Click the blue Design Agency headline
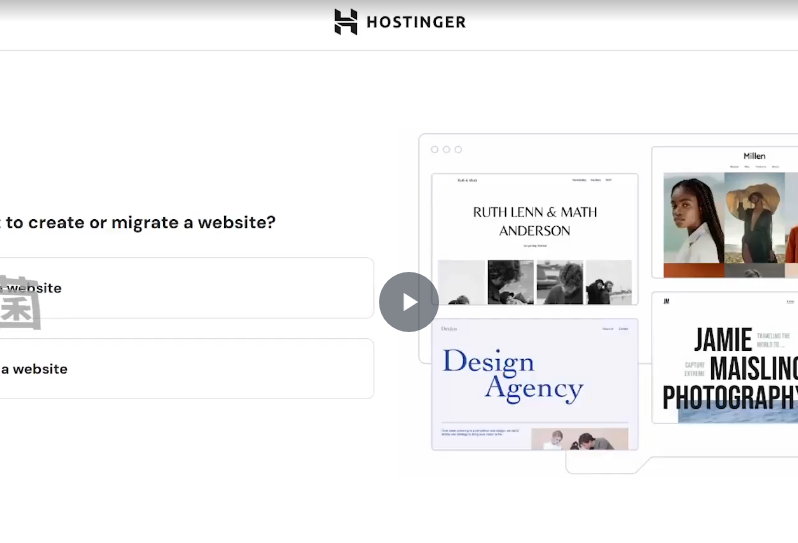 (512, 375)
